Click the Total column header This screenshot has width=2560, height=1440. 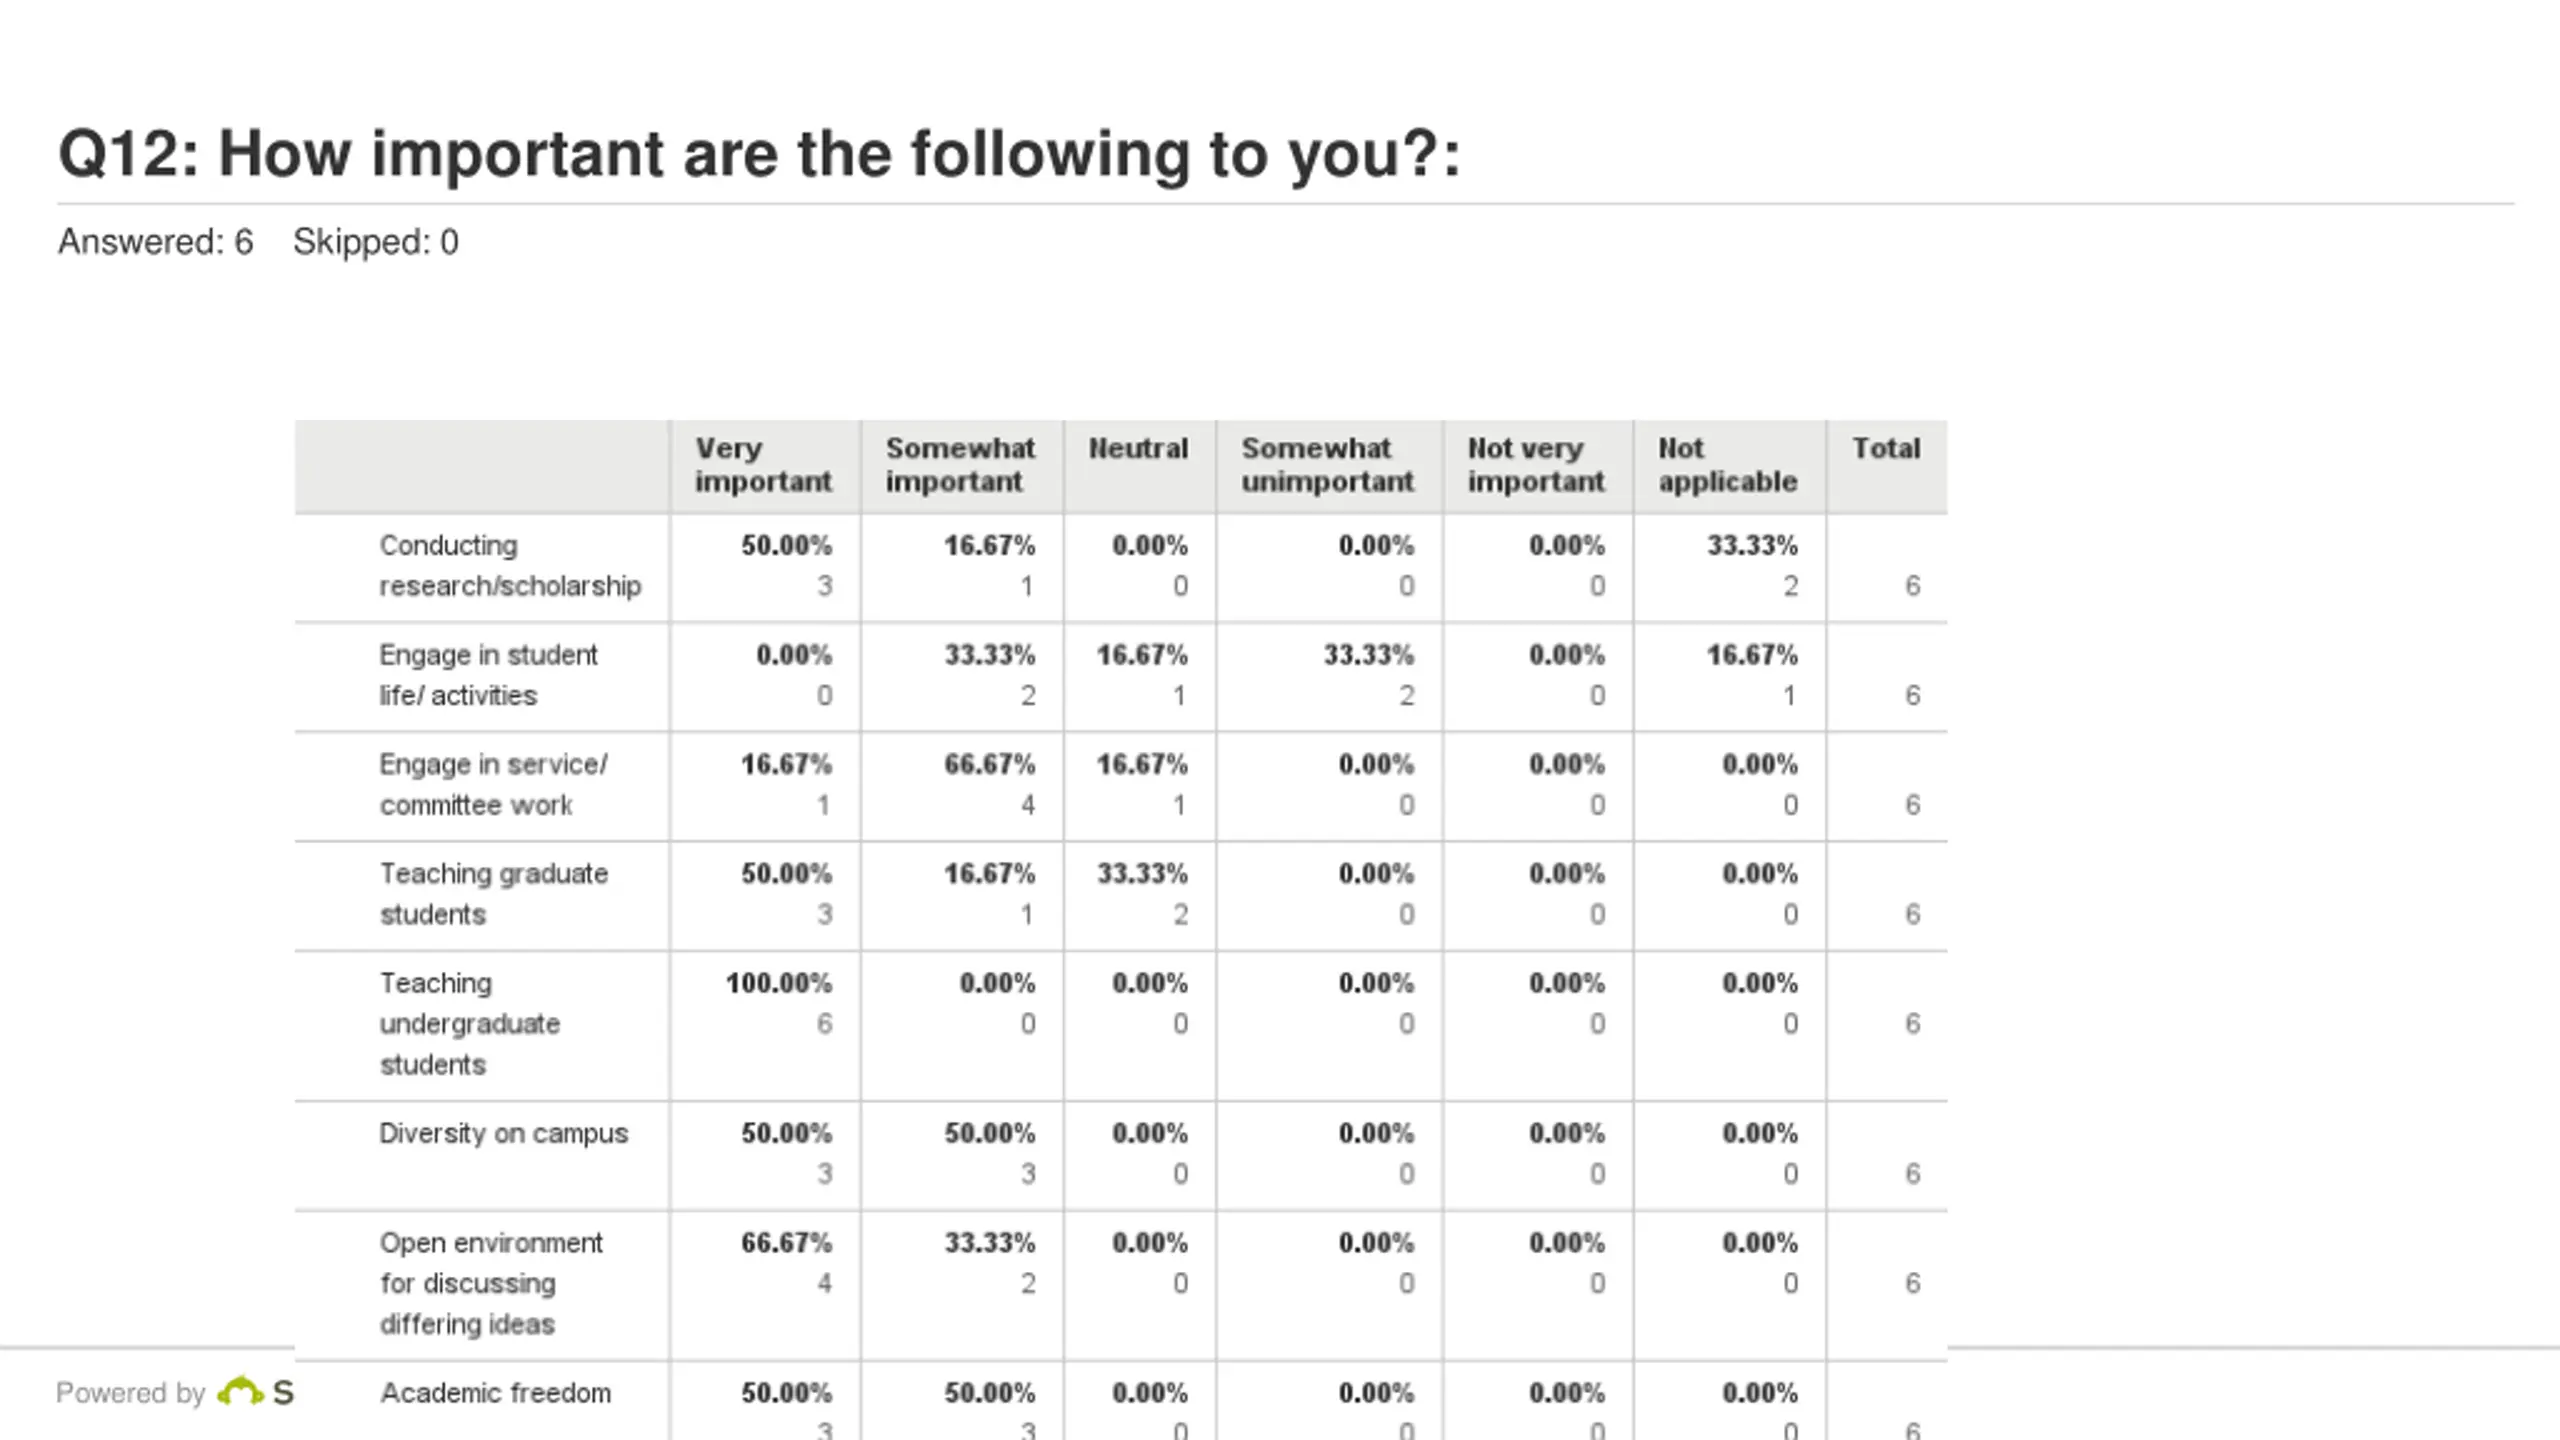click(1885, 448)
